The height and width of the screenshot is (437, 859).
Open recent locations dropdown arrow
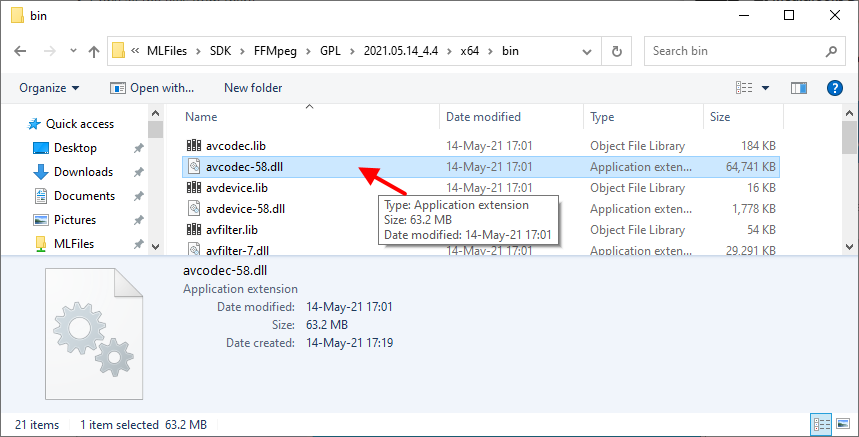(x=73, y=51)
